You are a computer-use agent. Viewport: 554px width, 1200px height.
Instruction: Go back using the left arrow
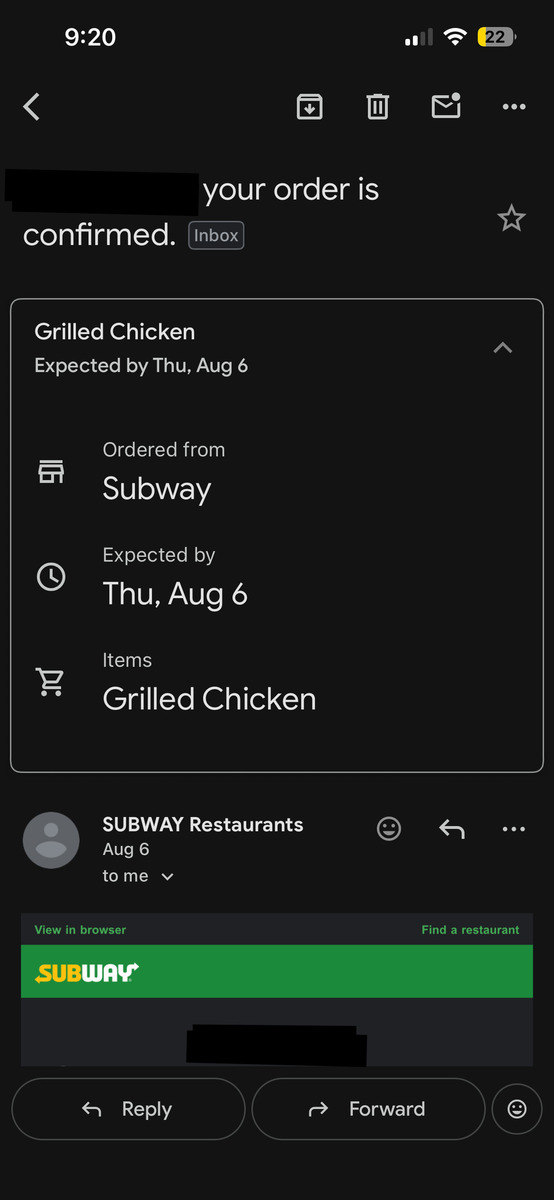tap(32, 107)
